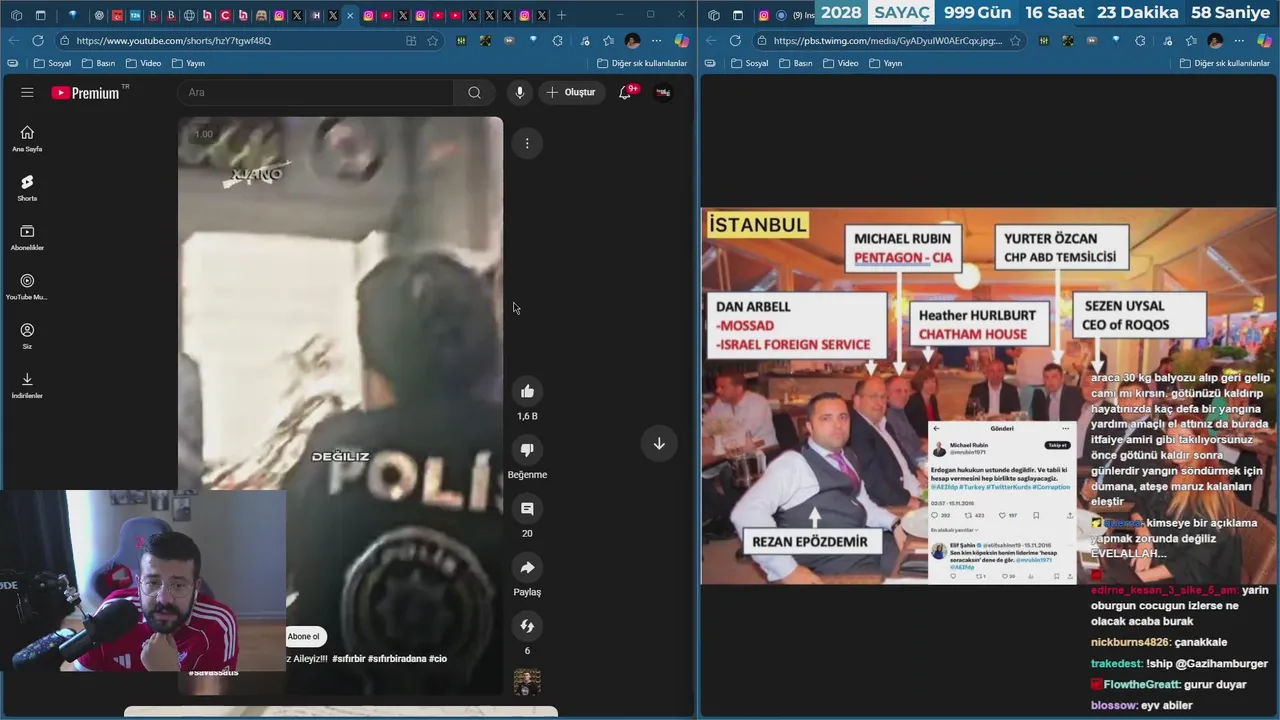The height and width of the screenshot is (720, 1280).
Task: Click the İSTANBUL meeting image in right window
Action: [x=989, y=396]
